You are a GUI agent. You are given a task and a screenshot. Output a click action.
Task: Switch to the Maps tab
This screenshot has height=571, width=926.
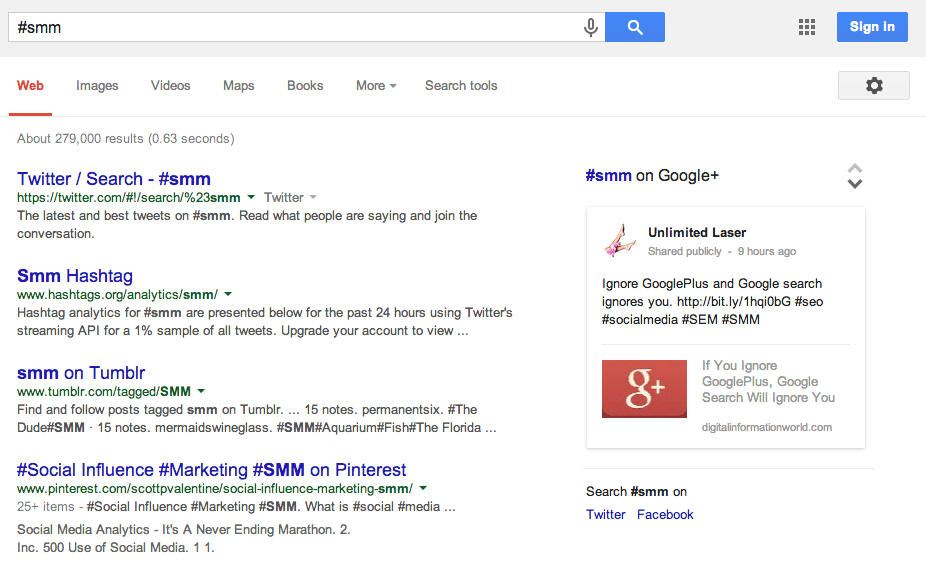[x=239, y=86]
